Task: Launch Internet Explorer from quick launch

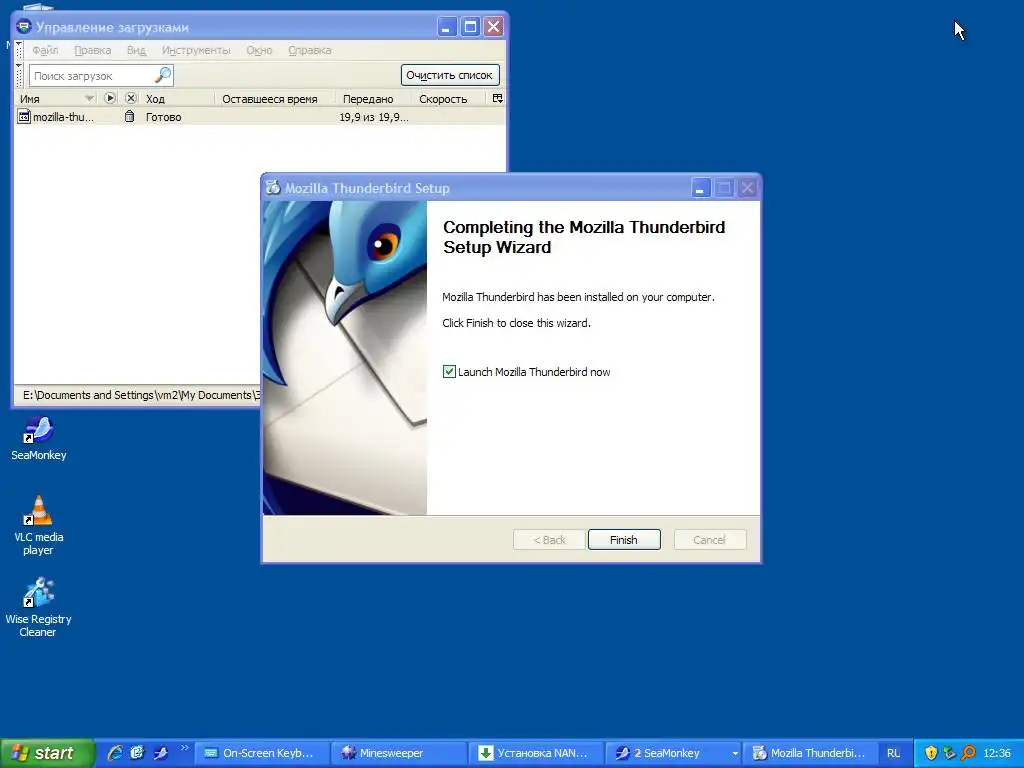Action: (115, 753)
